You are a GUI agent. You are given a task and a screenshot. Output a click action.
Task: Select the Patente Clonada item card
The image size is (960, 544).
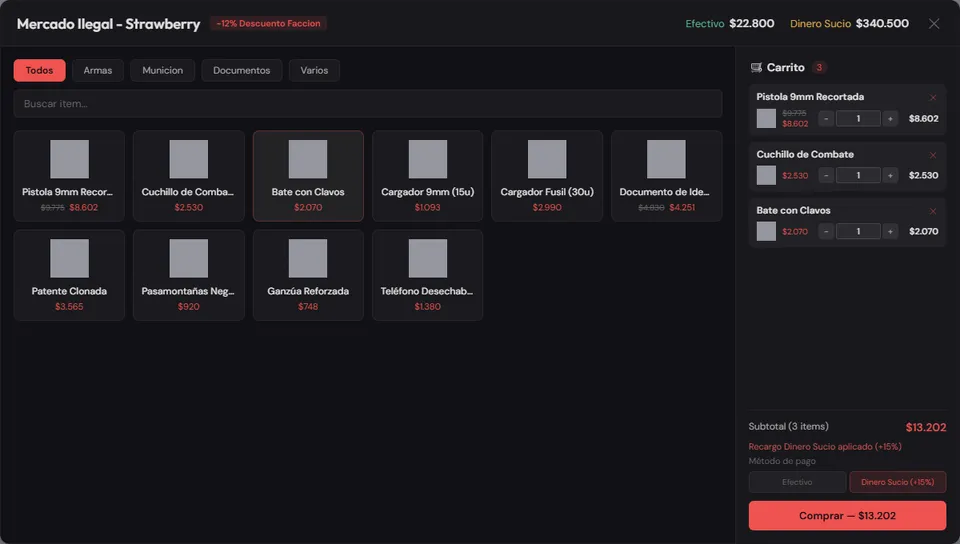coord(69,275)
